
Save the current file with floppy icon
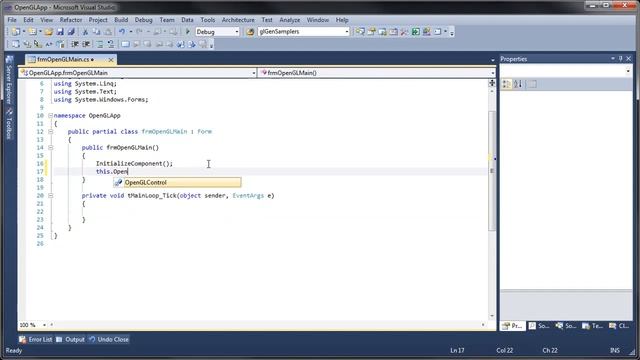point(60,32)
